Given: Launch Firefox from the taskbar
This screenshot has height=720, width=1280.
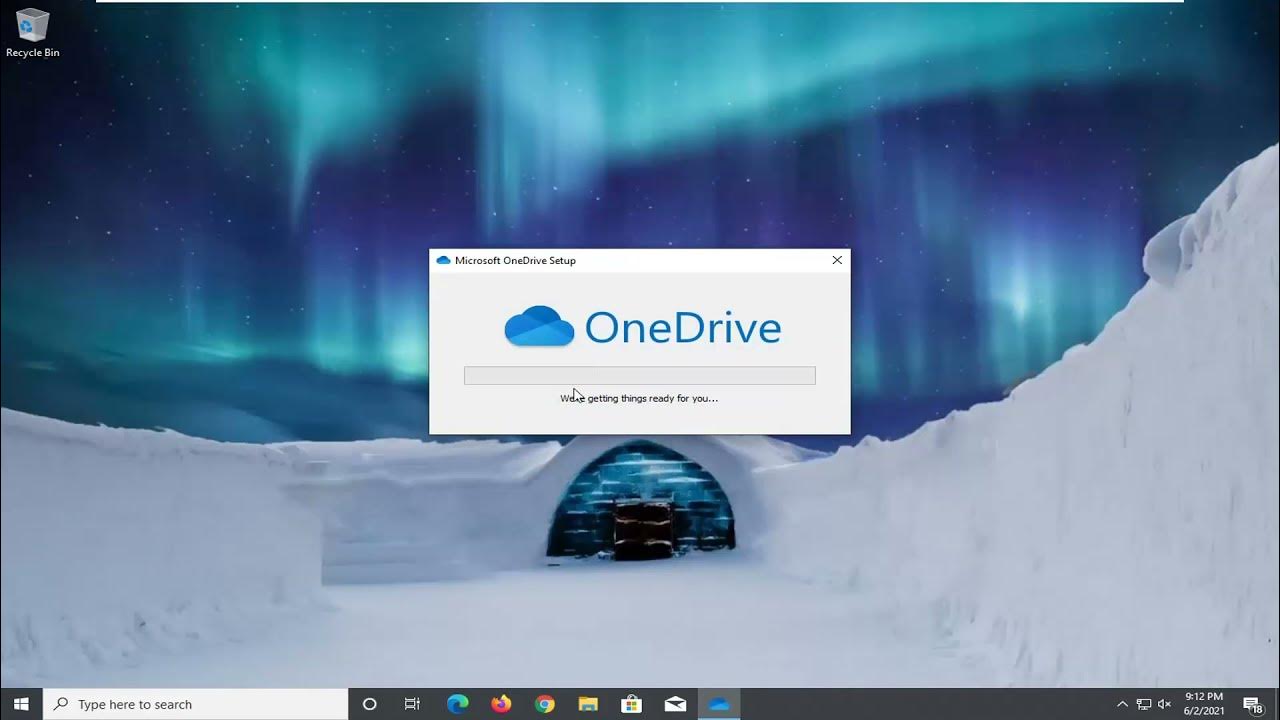Looking at the screenshot, I should pos(501,704).
